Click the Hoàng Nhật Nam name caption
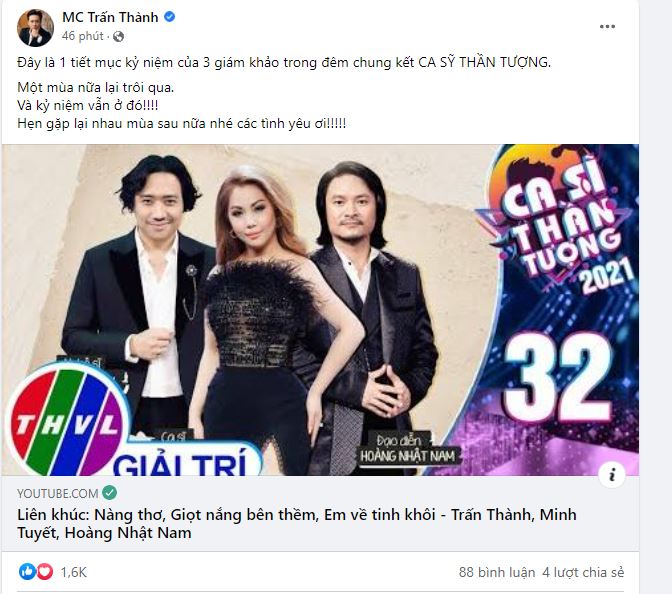This screenshot has width=672, height=594. [x=408, y=456]
